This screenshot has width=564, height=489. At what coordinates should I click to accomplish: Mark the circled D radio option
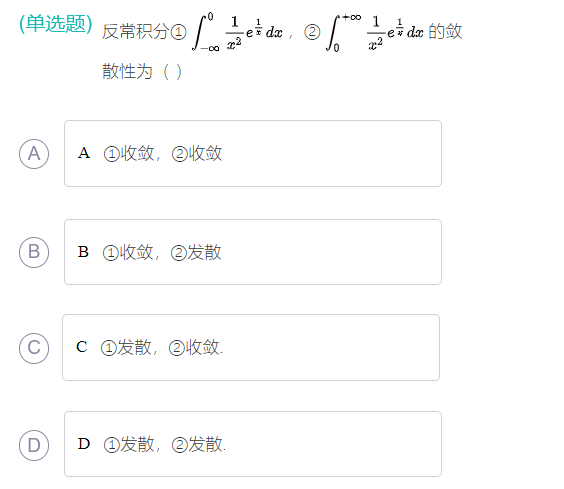tap(34, 445)
